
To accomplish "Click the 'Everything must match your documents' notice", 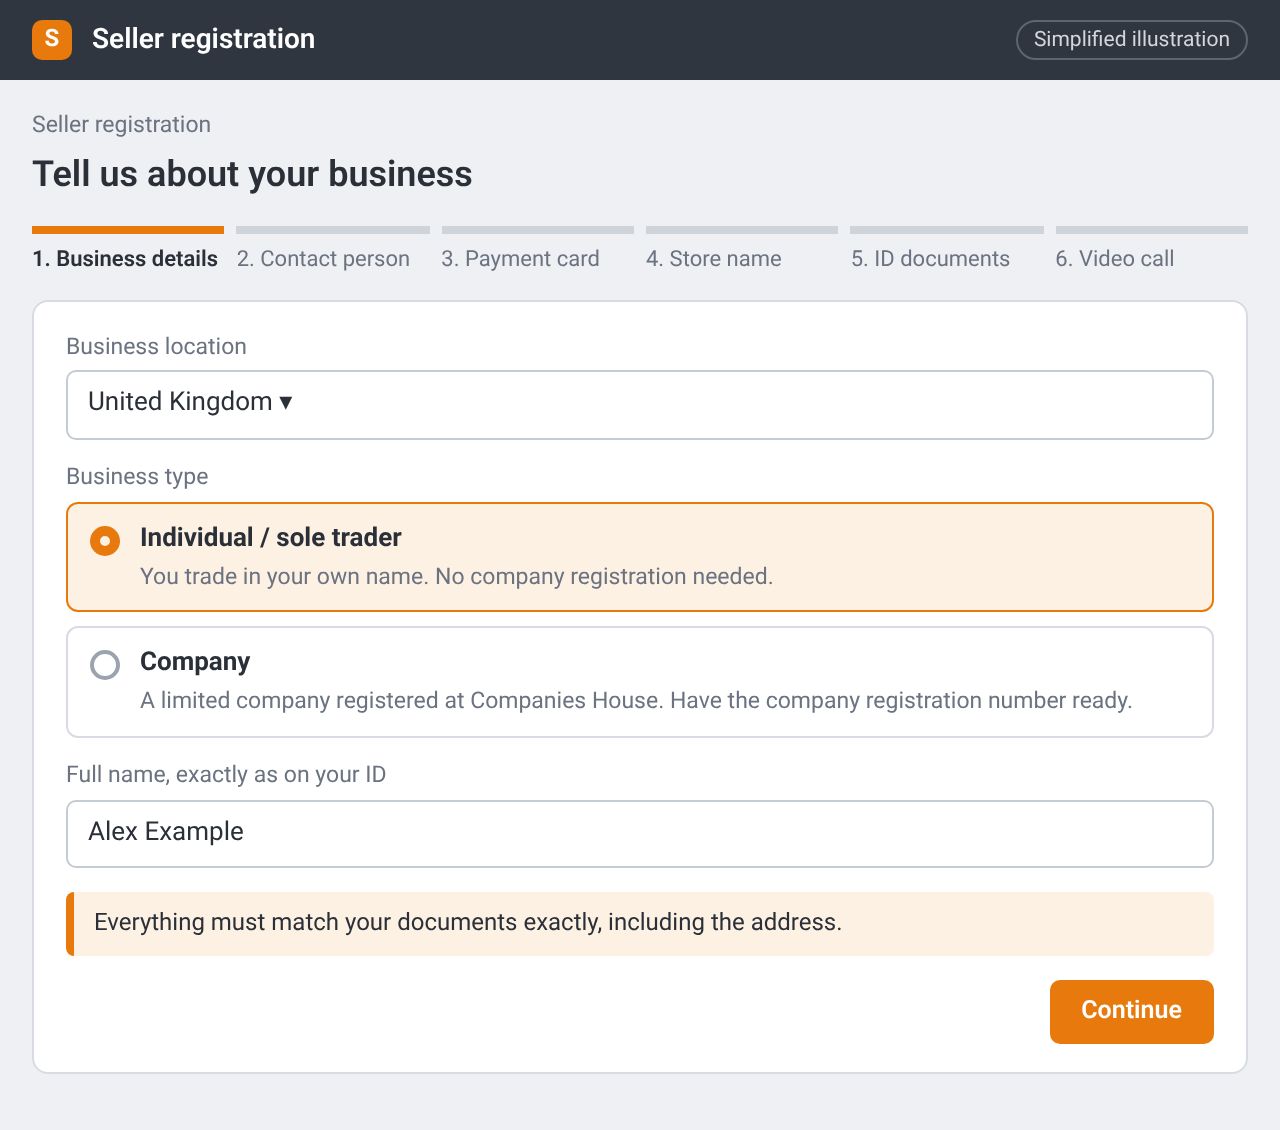I will tap(640, 924).
